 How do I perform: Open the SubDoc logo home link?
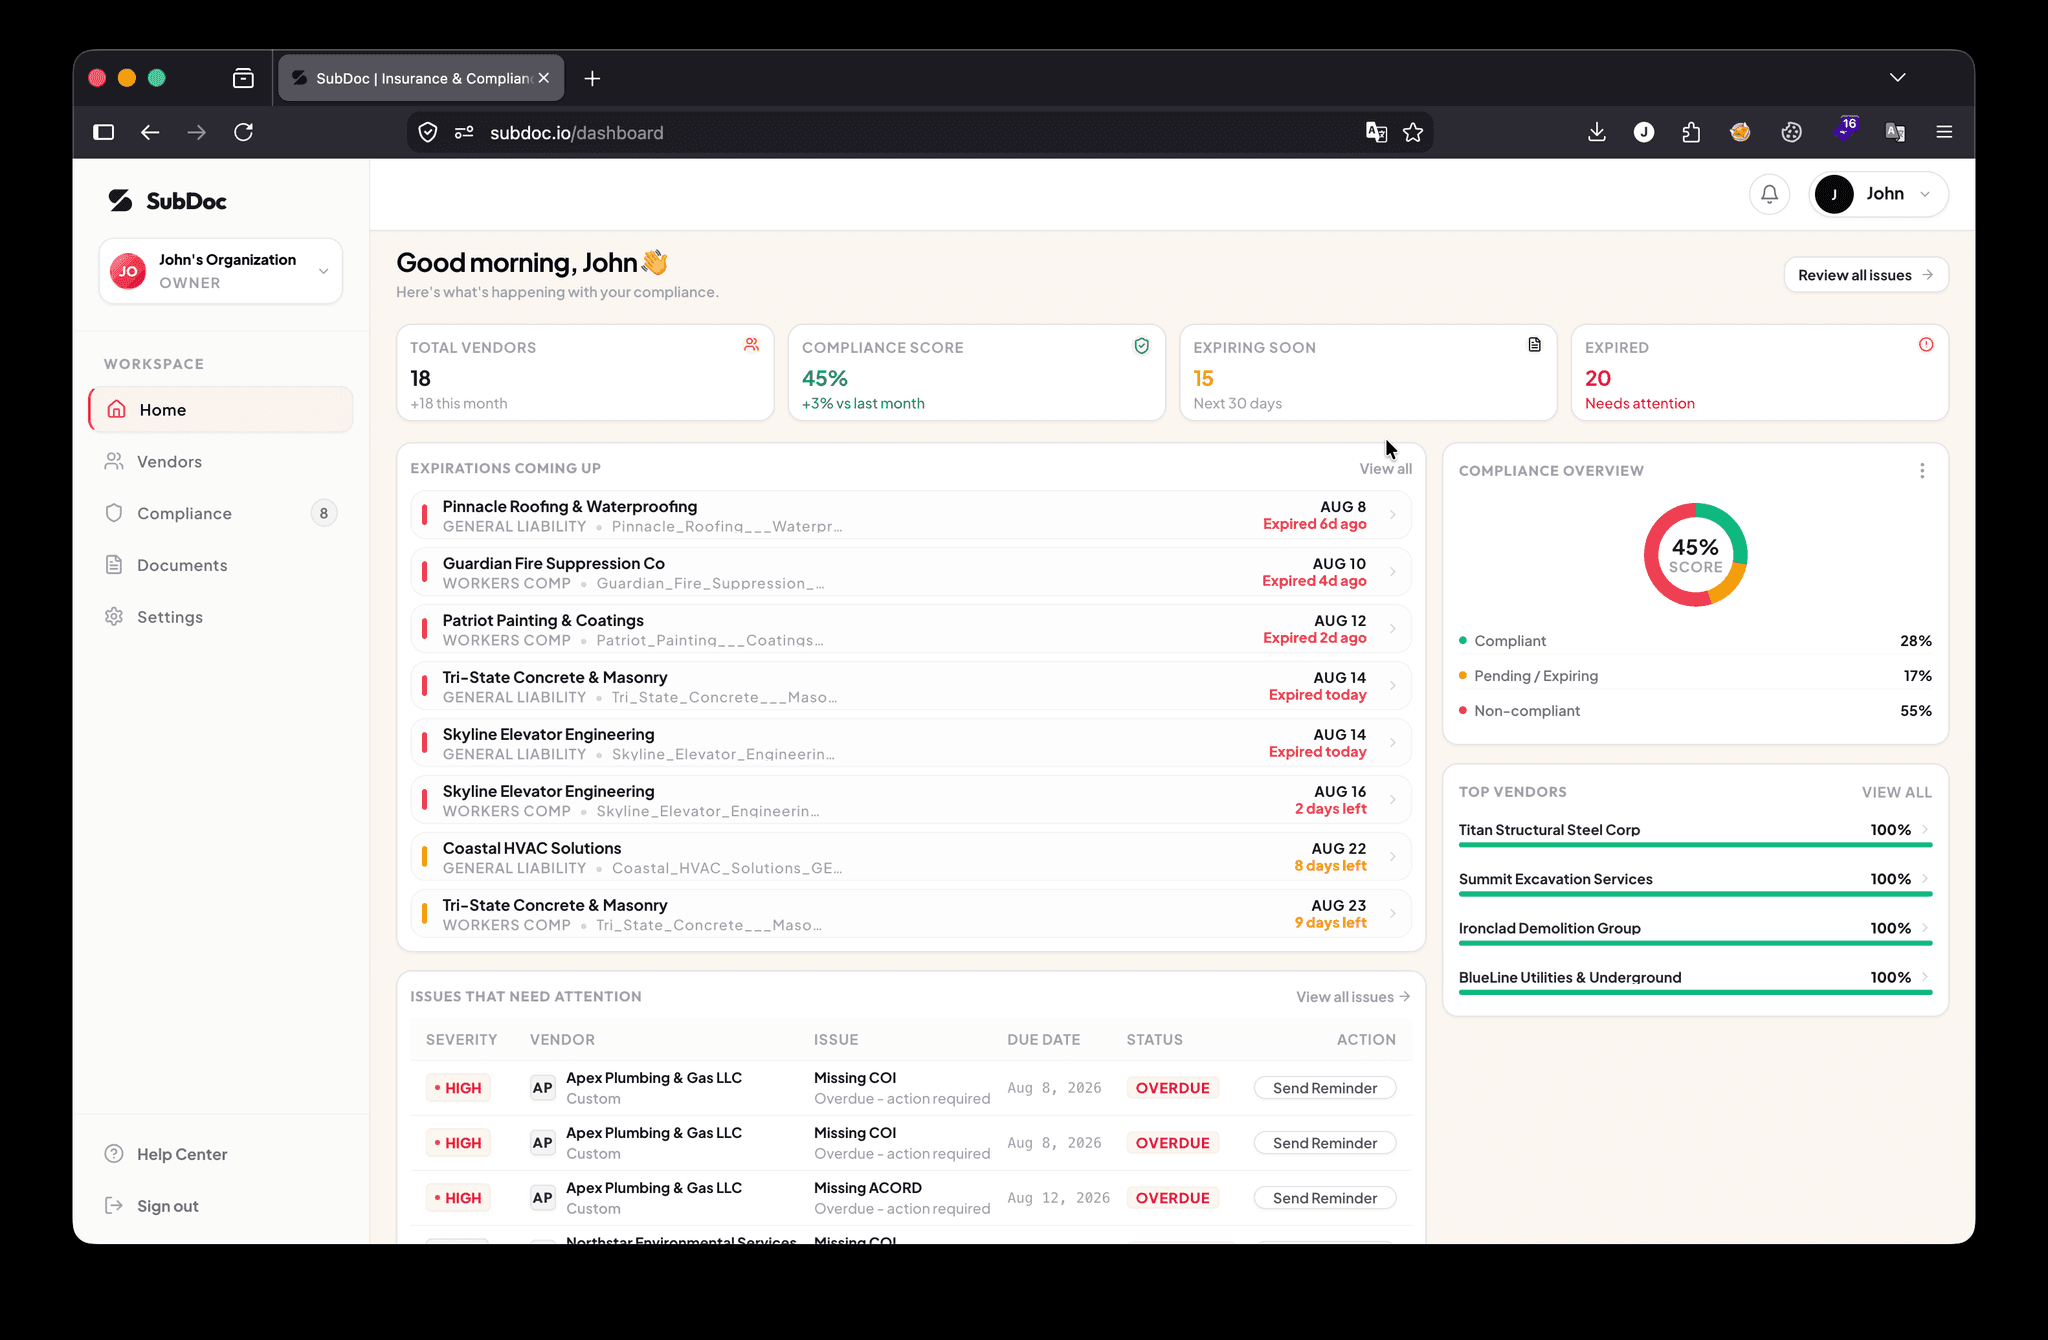(x=167, y=201)
